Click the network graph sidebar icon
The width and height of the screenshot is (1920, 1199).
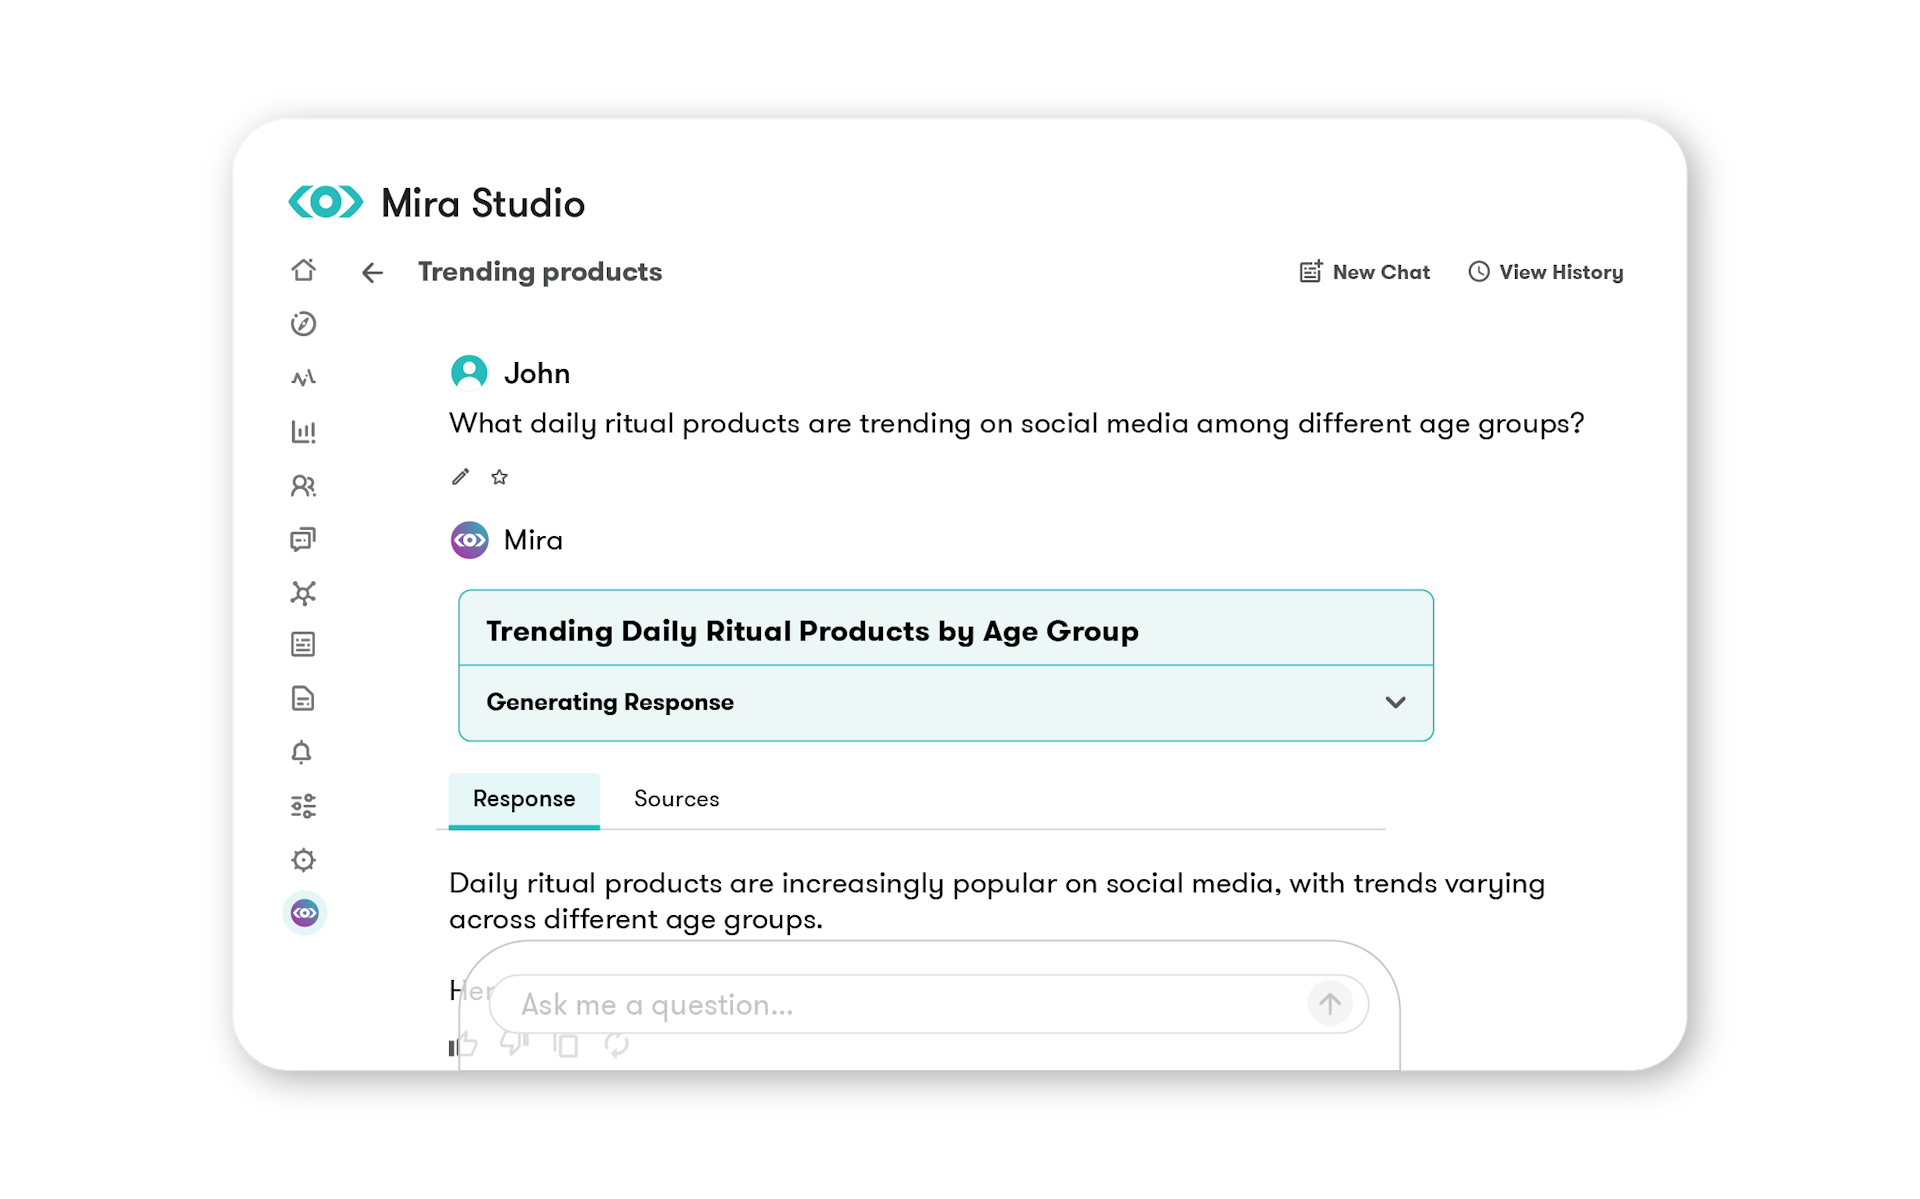(x=303, y=593)
